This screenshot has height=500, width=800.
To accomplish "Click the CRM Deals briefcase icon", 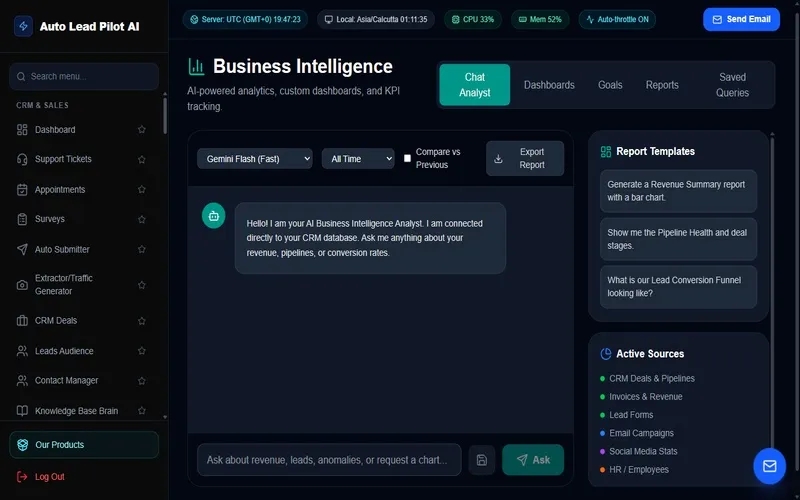I will pos(22,320).
